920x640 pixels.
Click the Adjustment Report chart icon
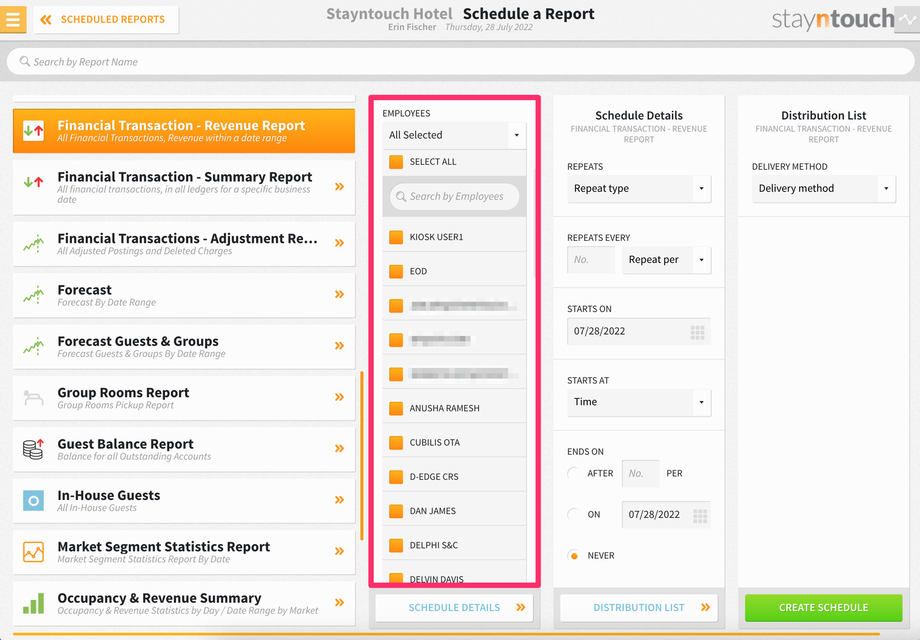pyautogui.click(x=33, y=243)
